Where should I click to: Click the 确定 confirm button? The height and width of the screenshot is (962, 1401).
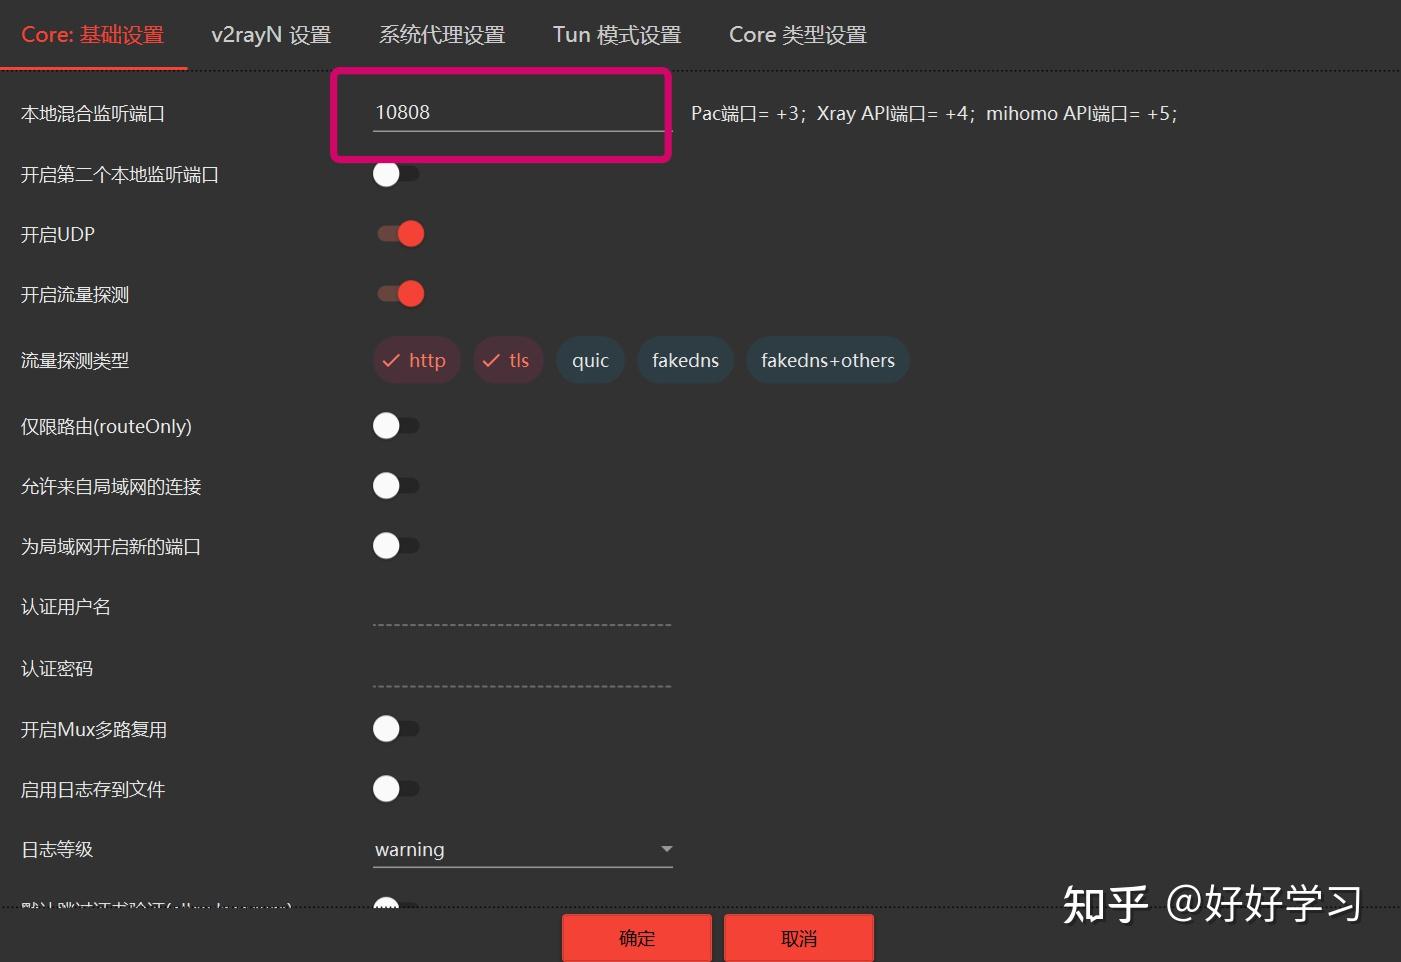(636, 937)
